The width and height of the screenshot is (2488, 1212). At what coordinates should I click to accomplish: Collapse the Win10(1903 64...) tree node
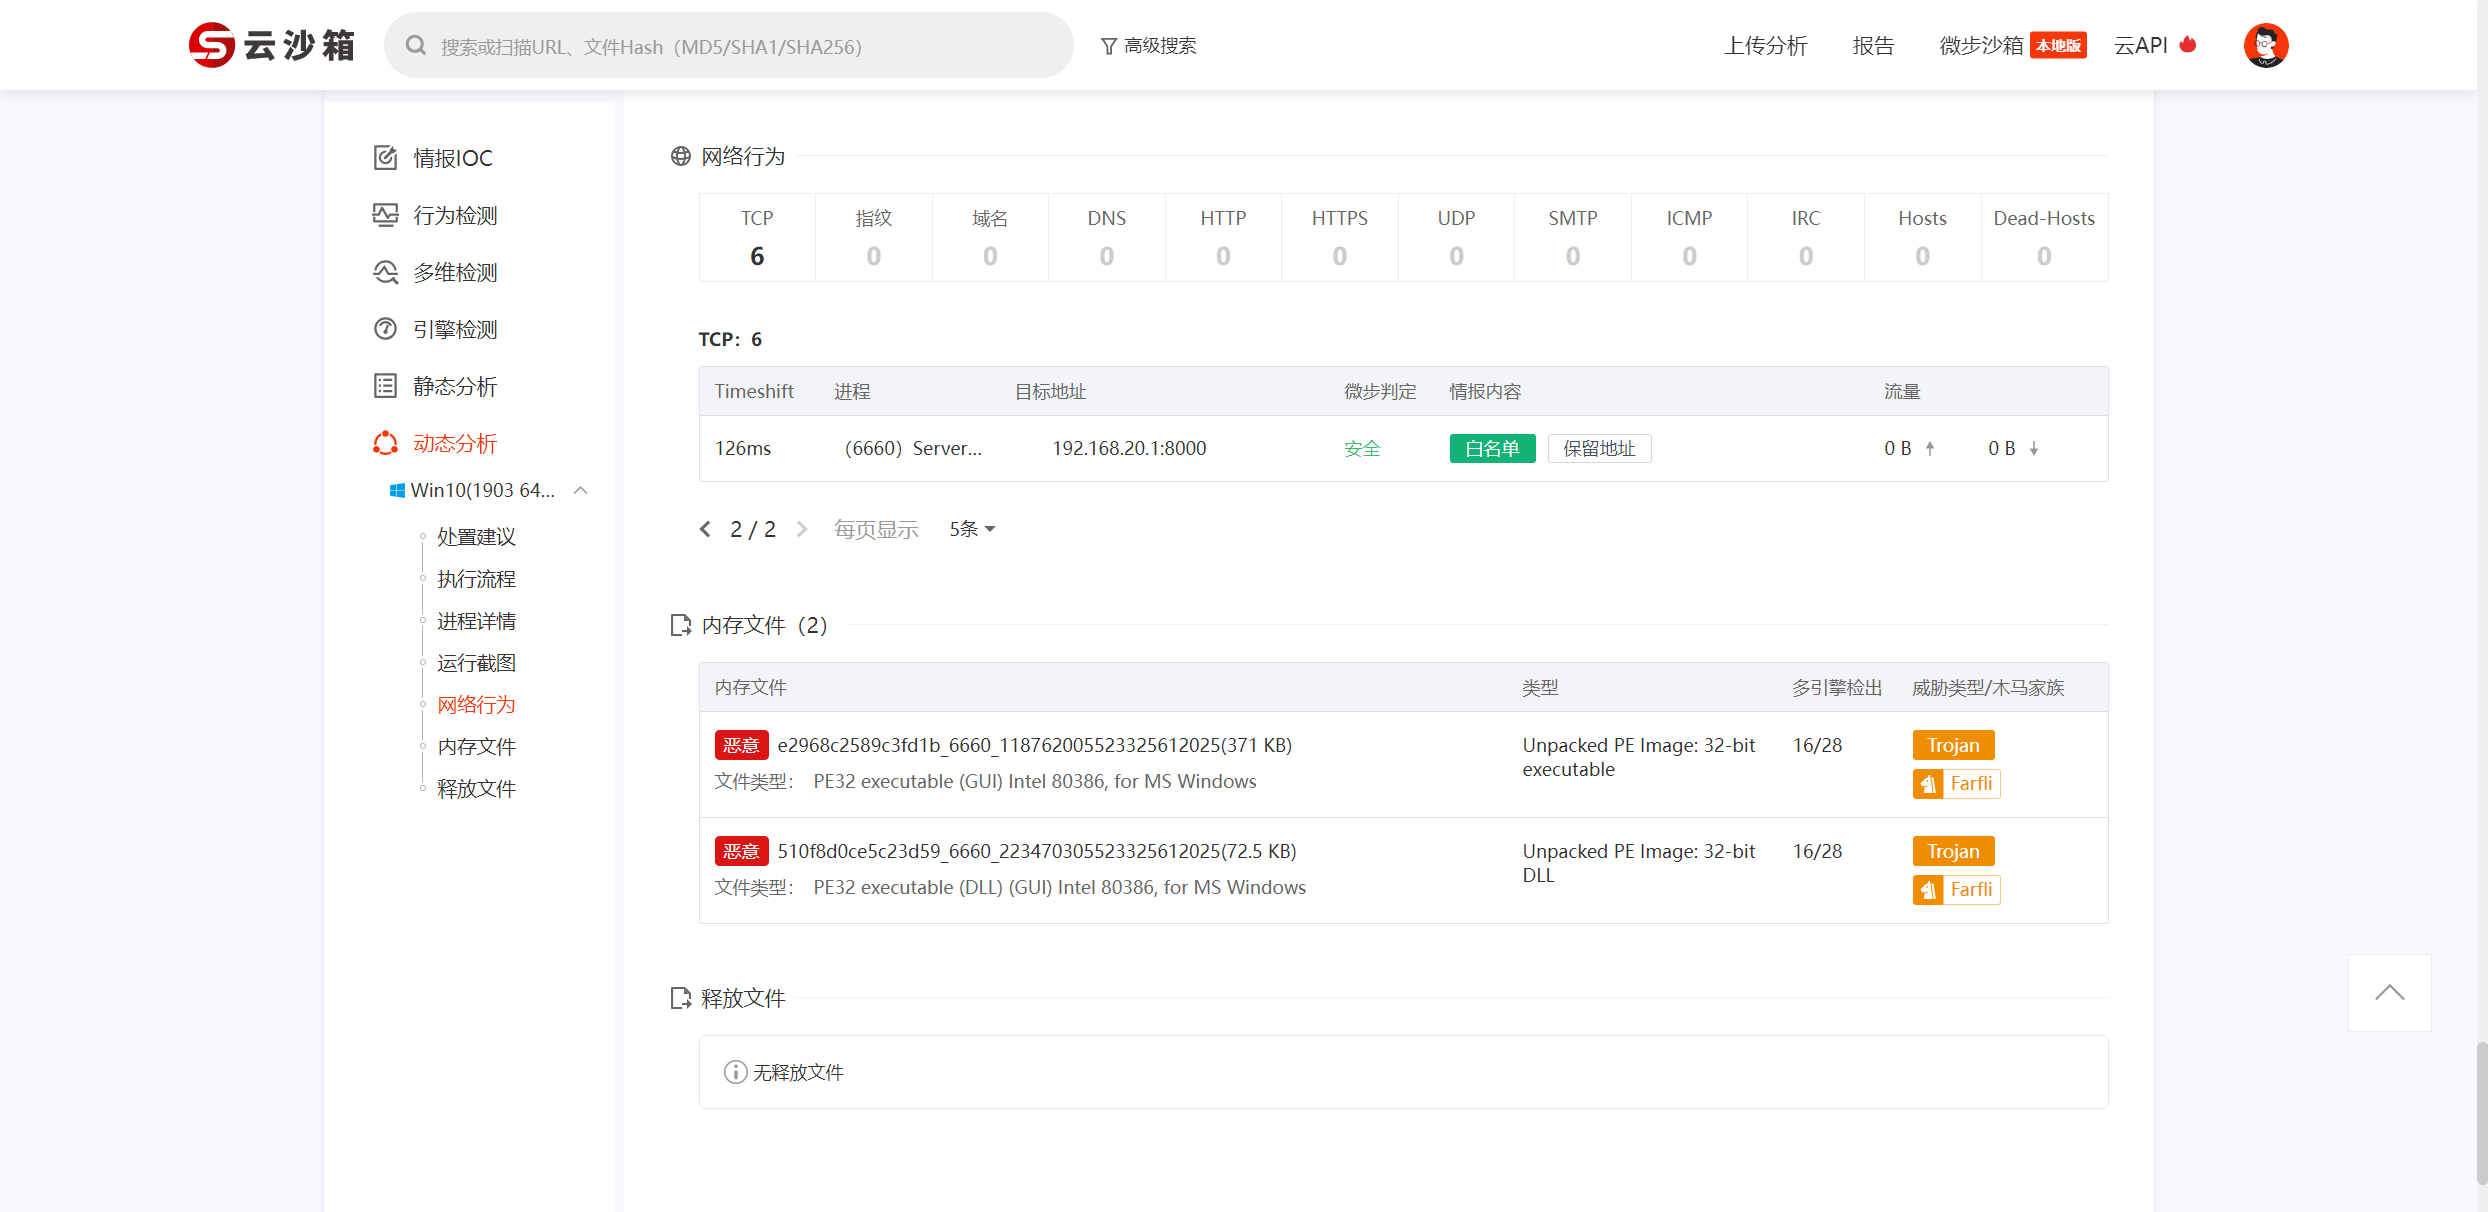(580, 490)
